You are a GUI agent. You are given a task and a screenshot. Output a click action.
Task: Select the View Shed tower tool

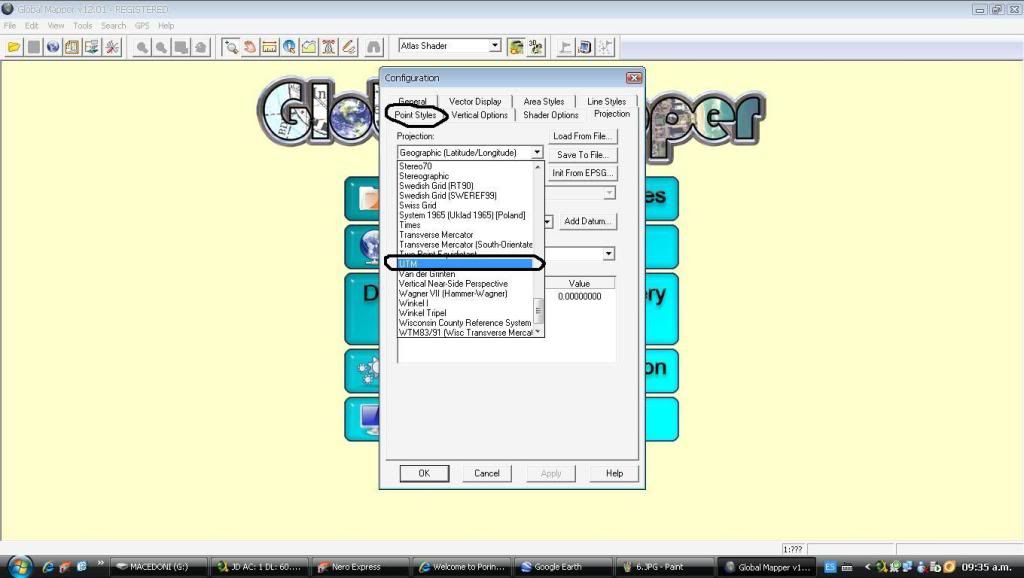tap(328, 47)
